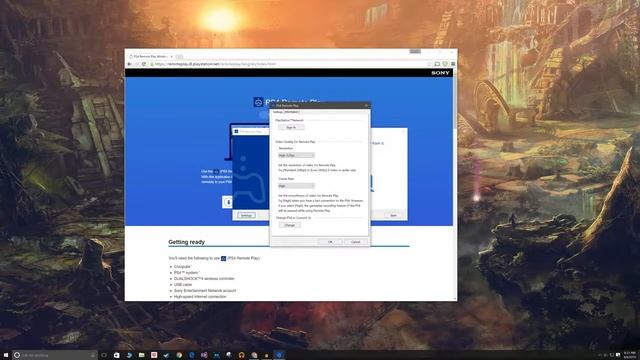The width and height of the screenshot is (640, 360).
Task: Open Task View from the taskbar
Action: (x=104, y=355)
